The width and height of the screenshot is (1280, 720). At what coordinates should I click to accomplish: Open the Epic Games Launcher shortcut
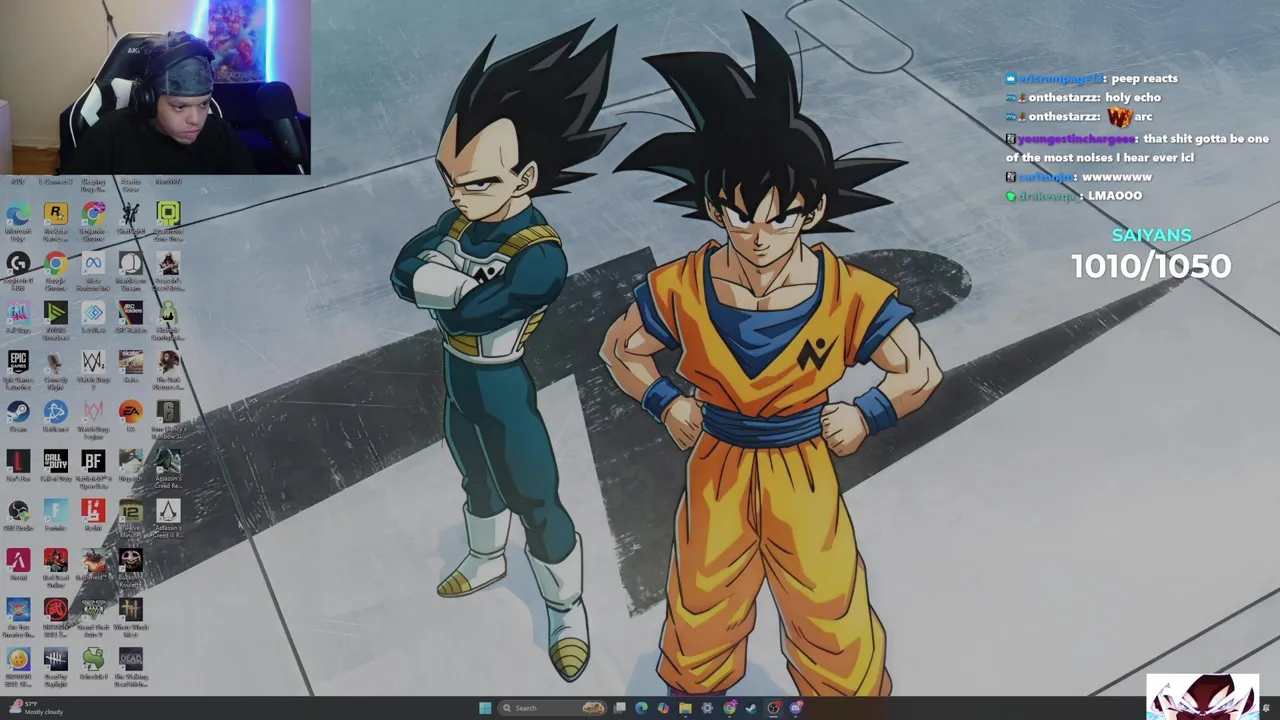click(18, 370)
